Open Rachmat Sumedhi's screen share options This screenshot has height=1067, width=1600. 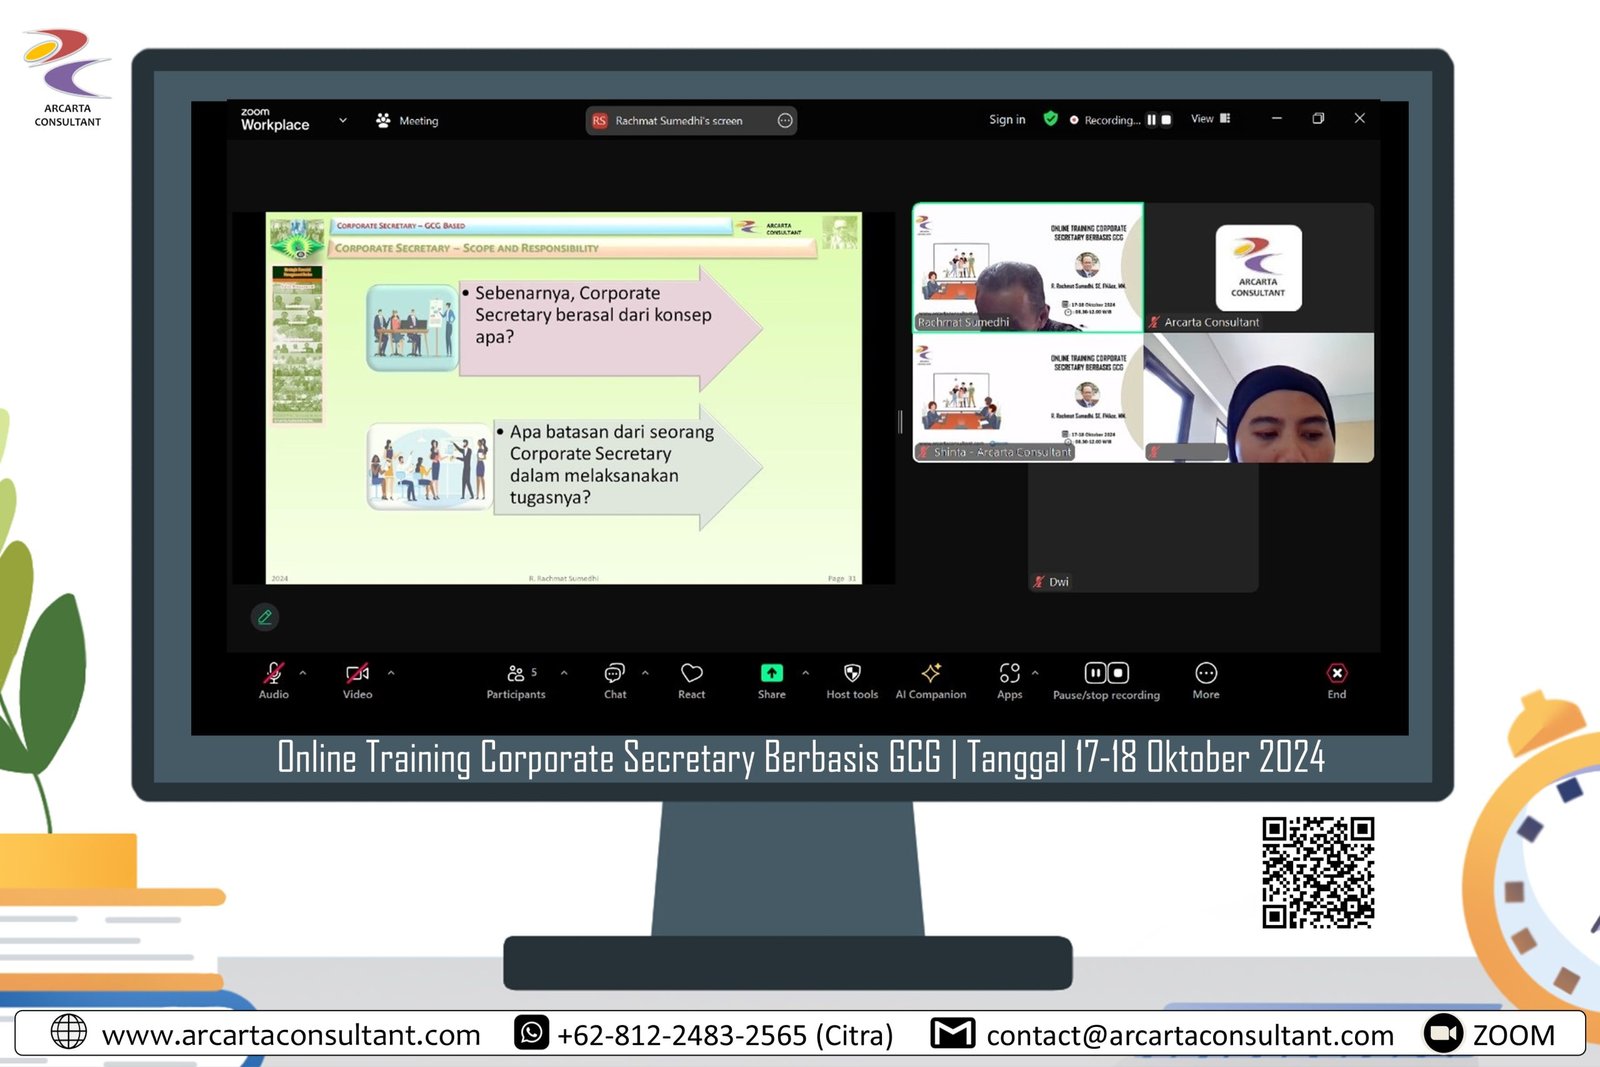click(x=785, y=121)
